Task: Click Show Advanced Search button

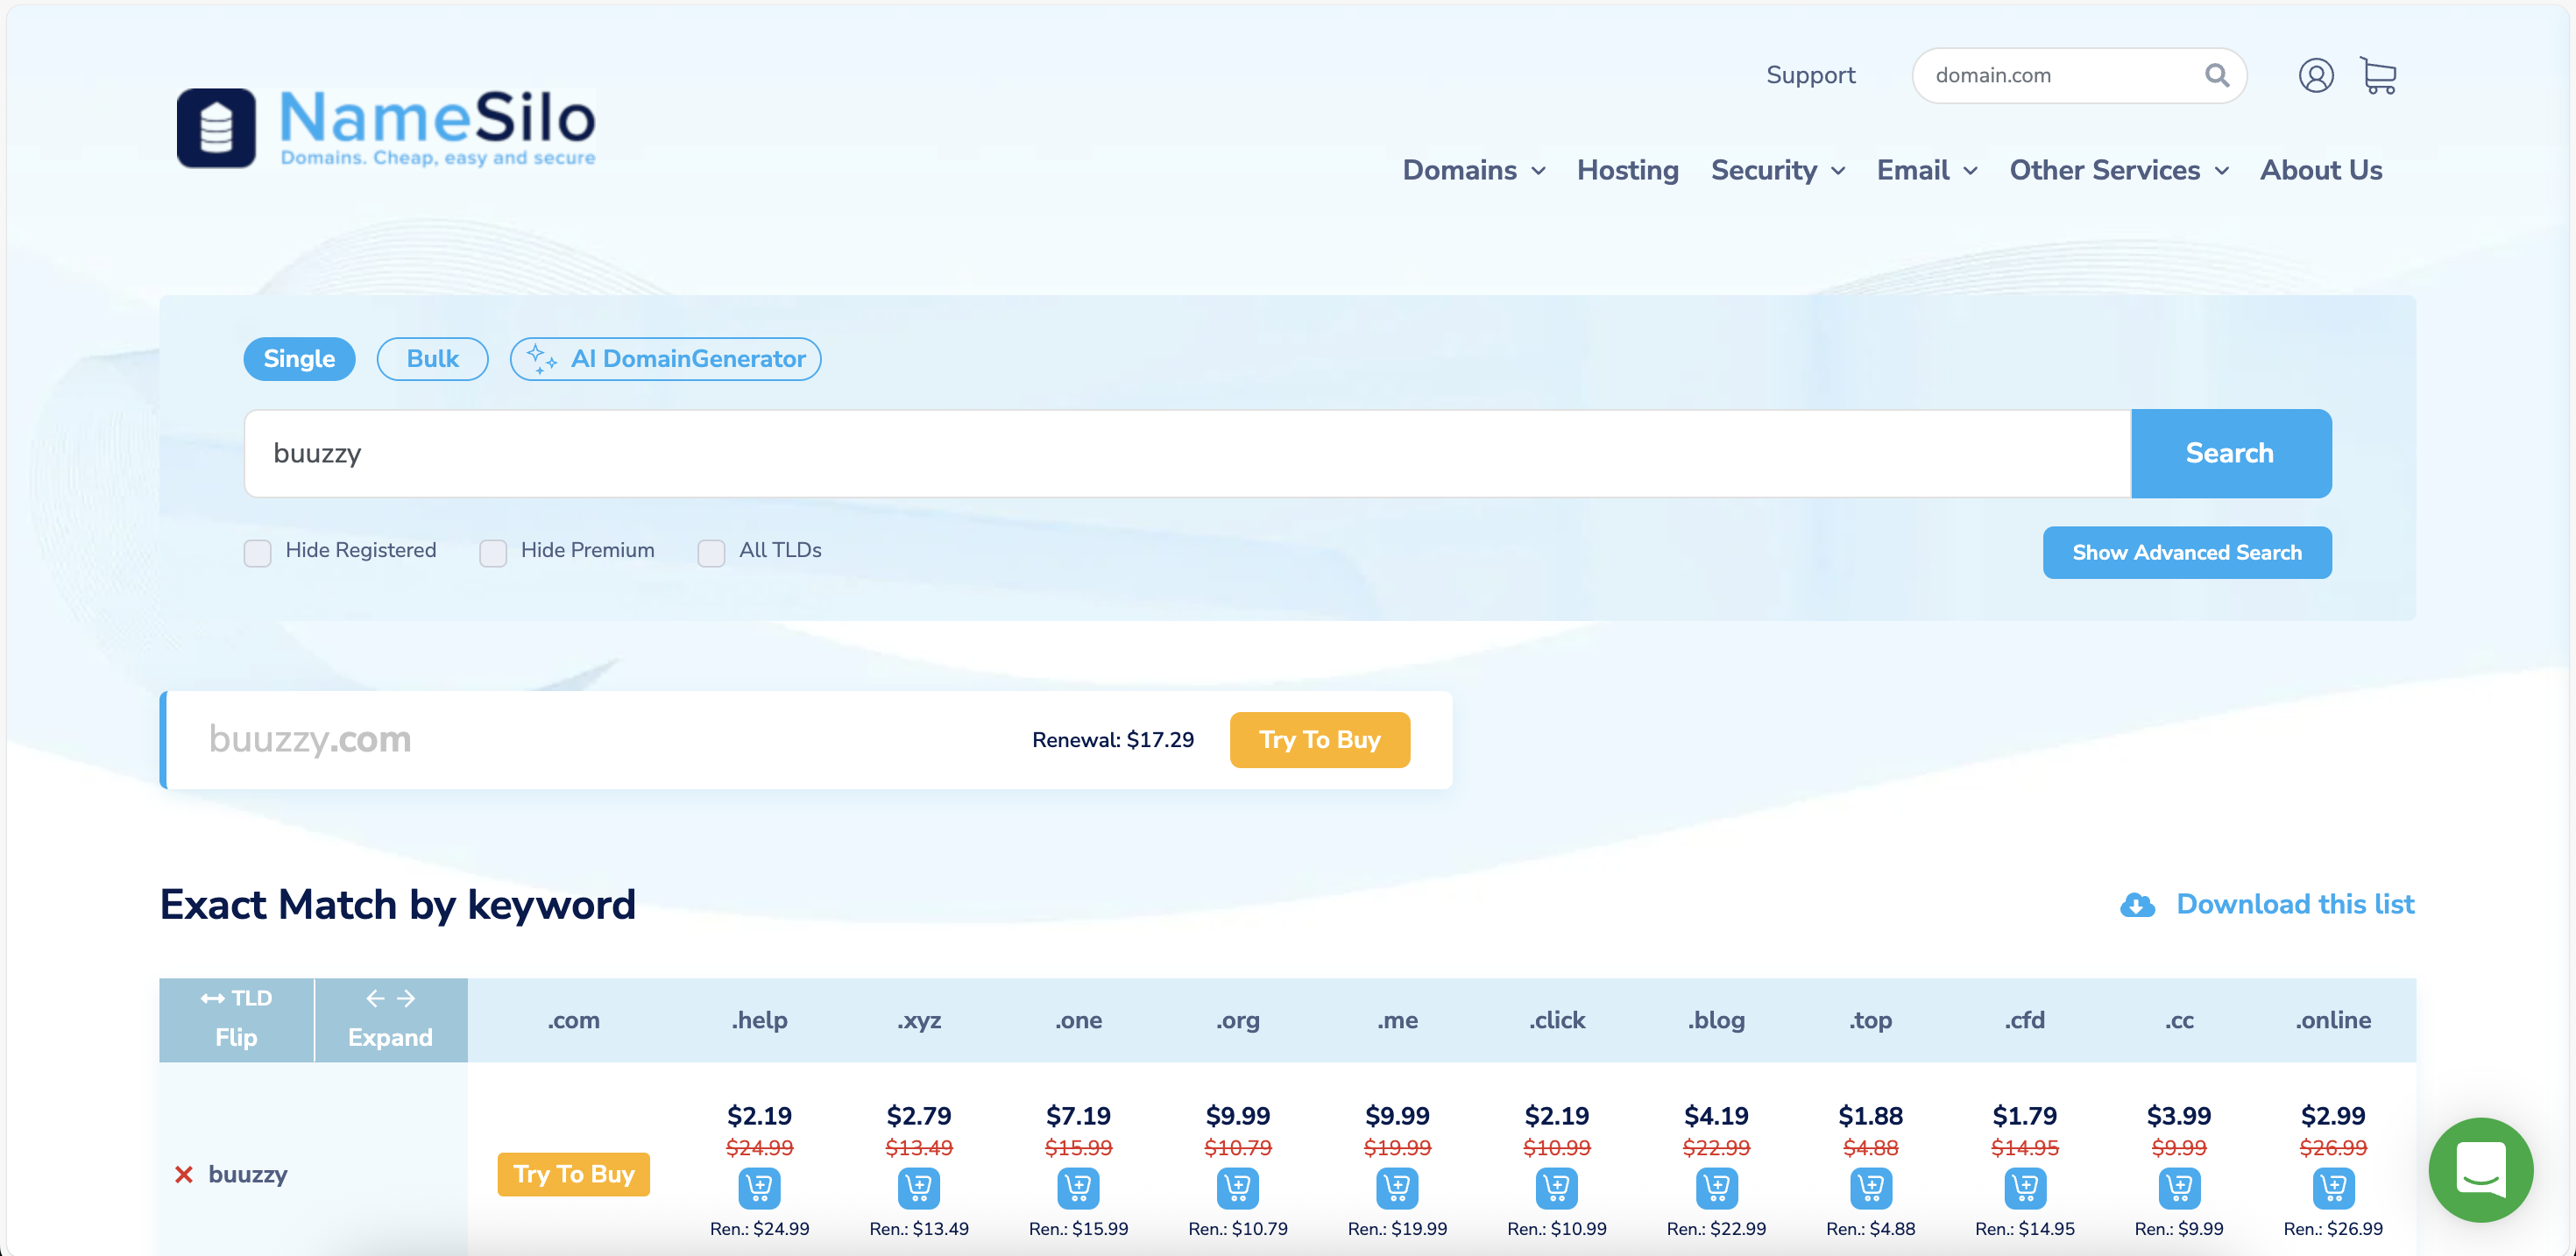Action: (x=2186, y=552)
